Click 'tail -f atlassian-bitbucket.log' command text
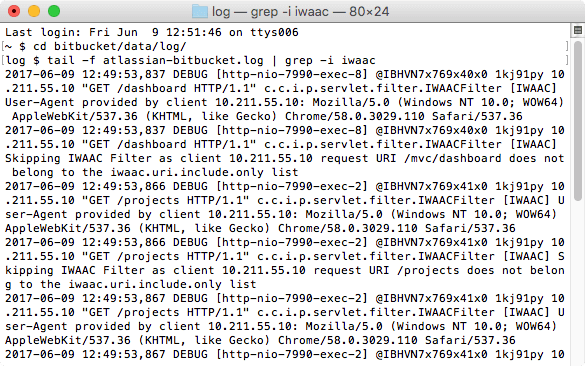This screenshot has height=366, width=585. pyautogui.click(x=155, y=60)
